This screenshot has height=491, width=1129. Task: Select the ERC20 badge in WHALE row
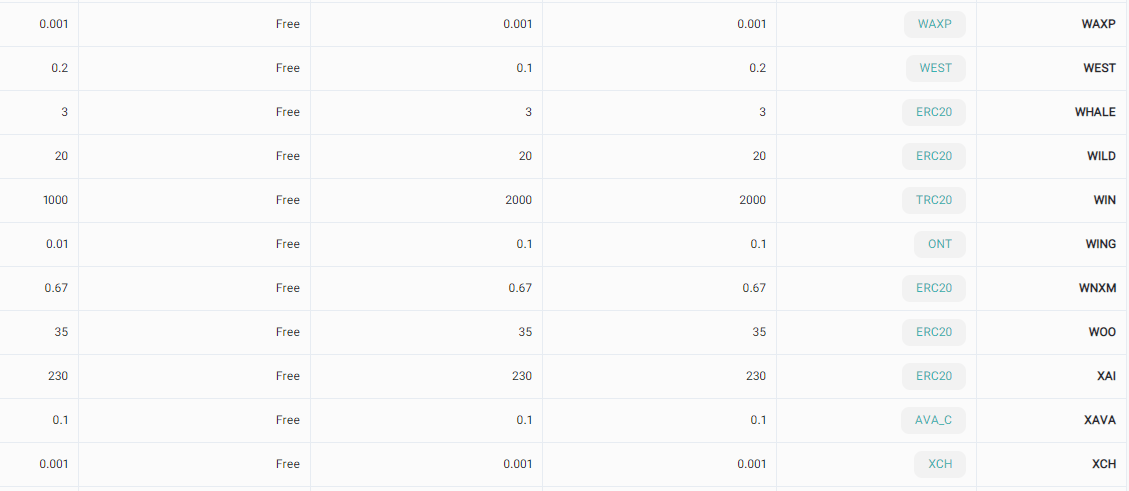[x=934, y=112]
